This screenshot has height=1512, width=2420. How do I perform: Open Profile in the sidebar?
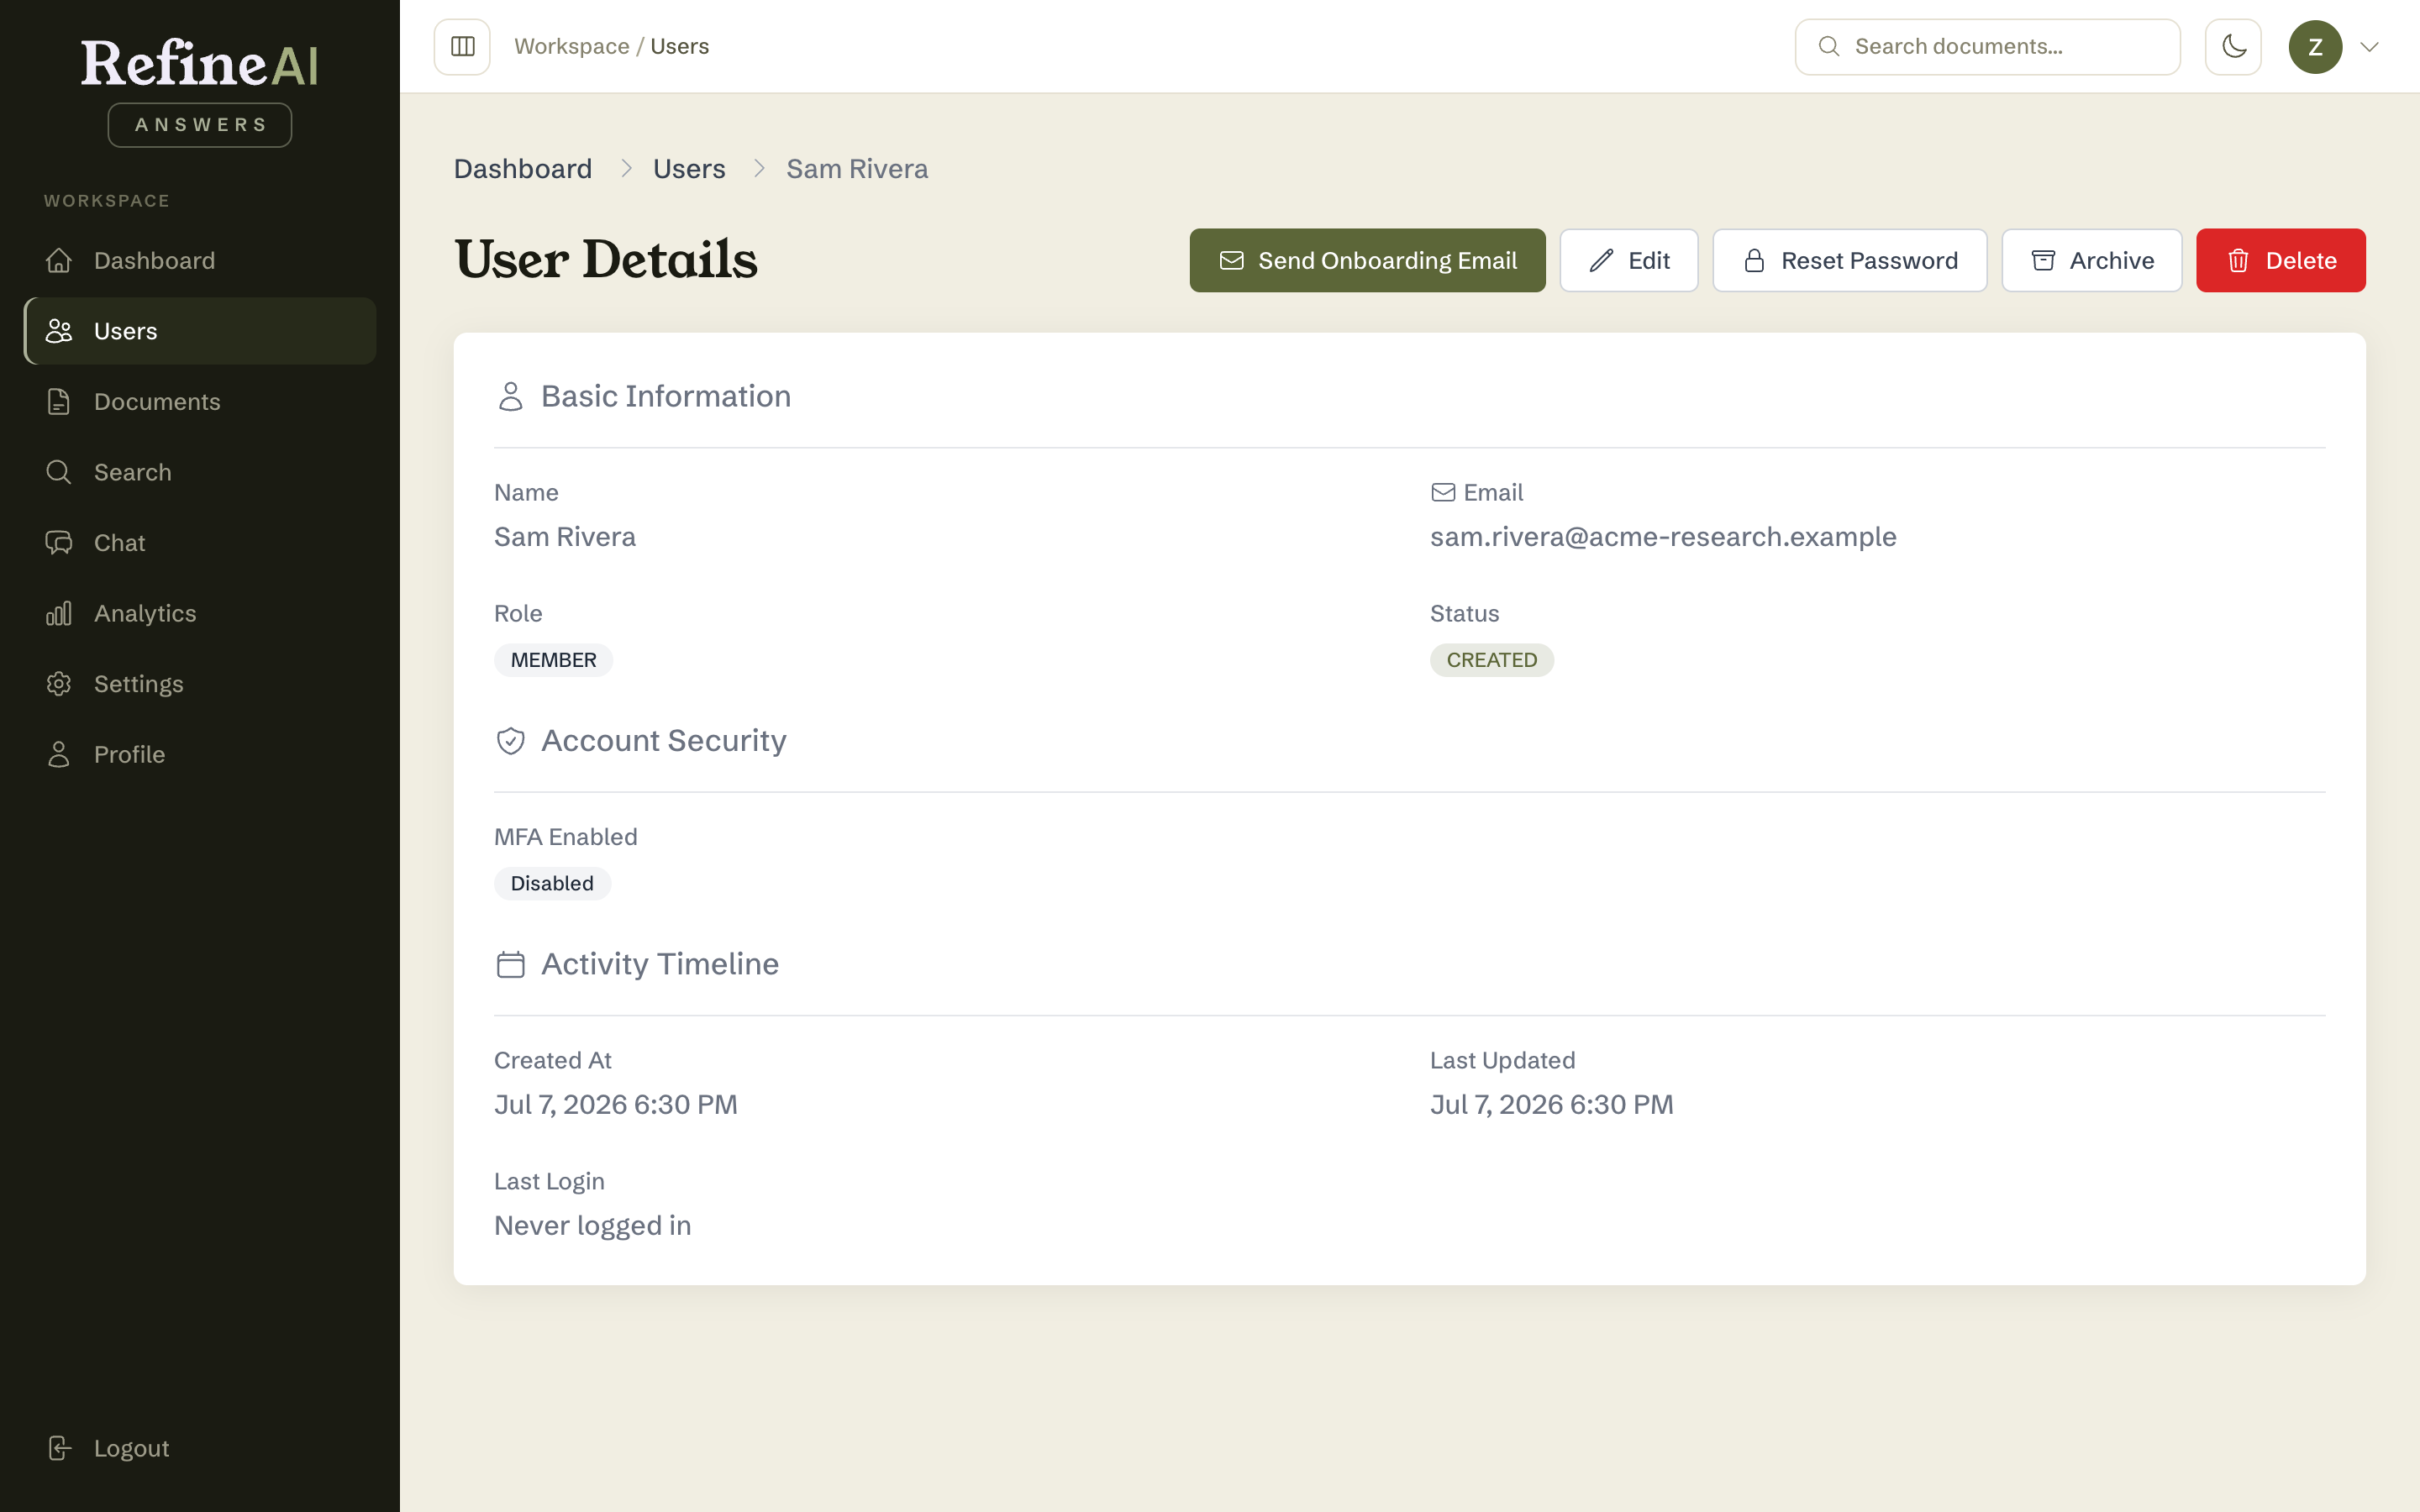pyautogui.click(x=200, y=754)
